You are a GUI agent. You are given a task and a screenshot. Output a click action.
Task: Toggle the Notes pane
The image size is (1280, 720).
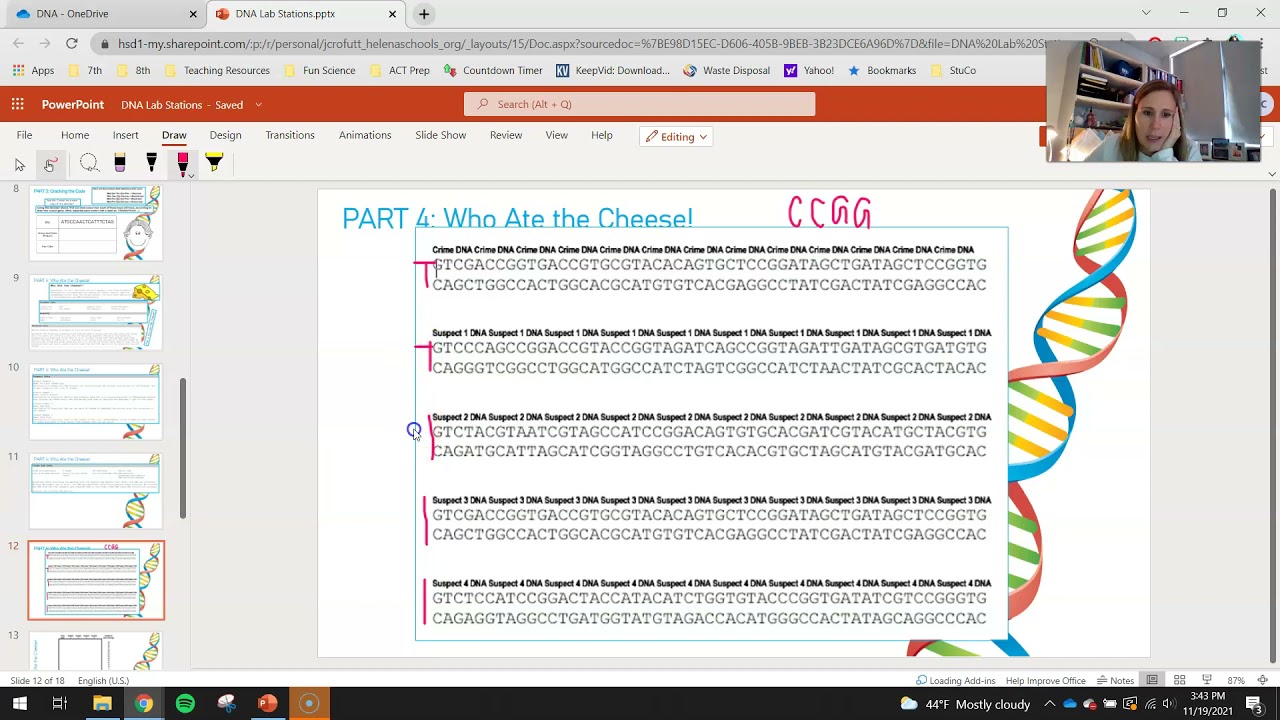tap(1115, 680)
